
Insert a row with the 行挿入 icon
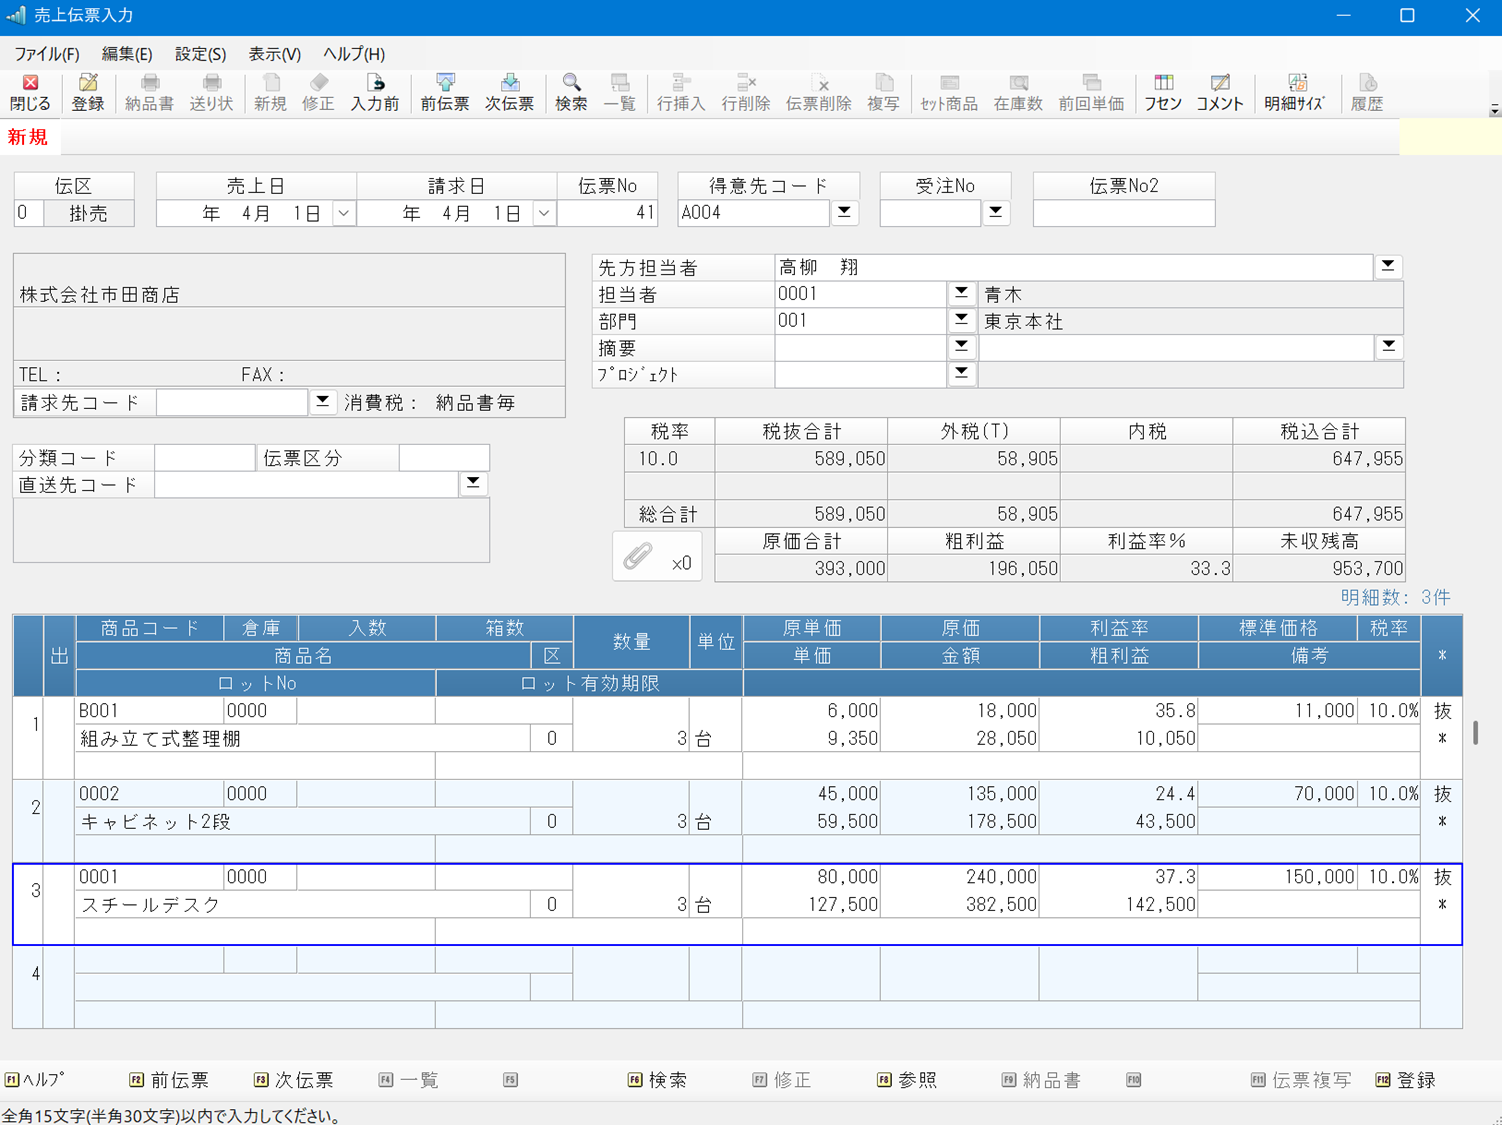[x=681, y=92]
